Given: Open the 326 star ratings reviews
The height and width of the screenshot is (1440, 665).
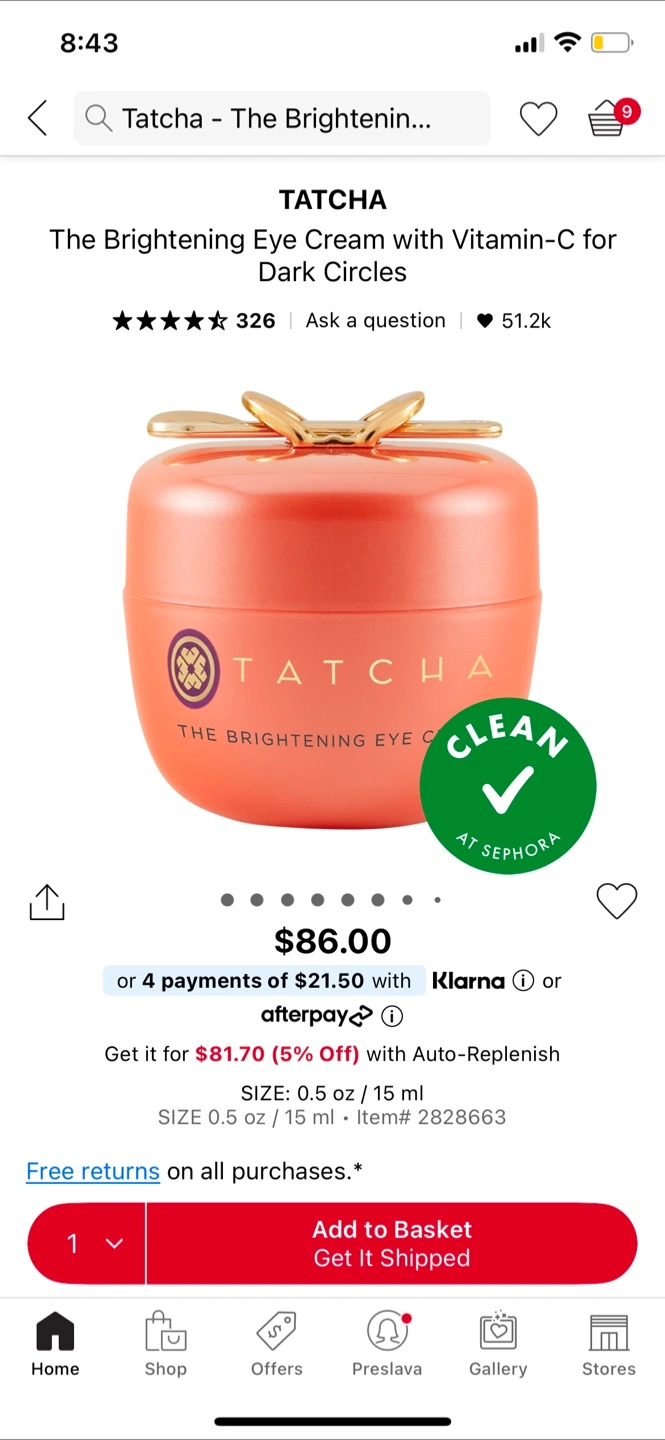Looking at the screenshot, I should tap(194, 321).
